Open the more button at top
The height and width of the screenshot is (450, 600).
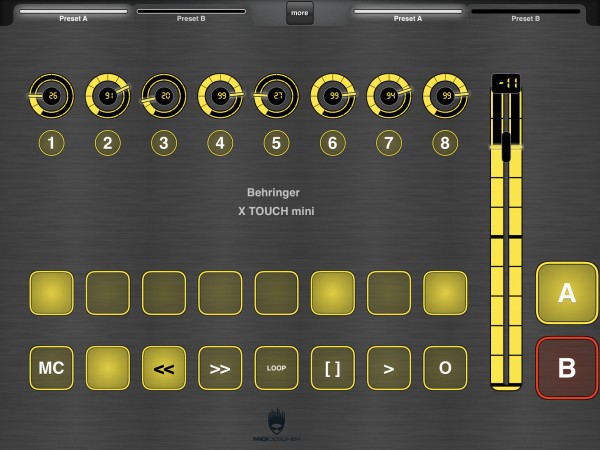click(300, 13)
